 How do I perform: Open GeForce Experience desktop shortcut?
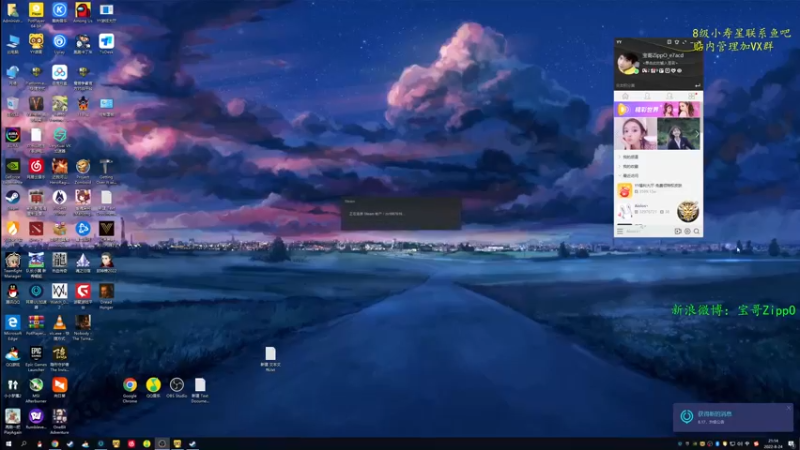pyautogui.click(x=12, y=171)
